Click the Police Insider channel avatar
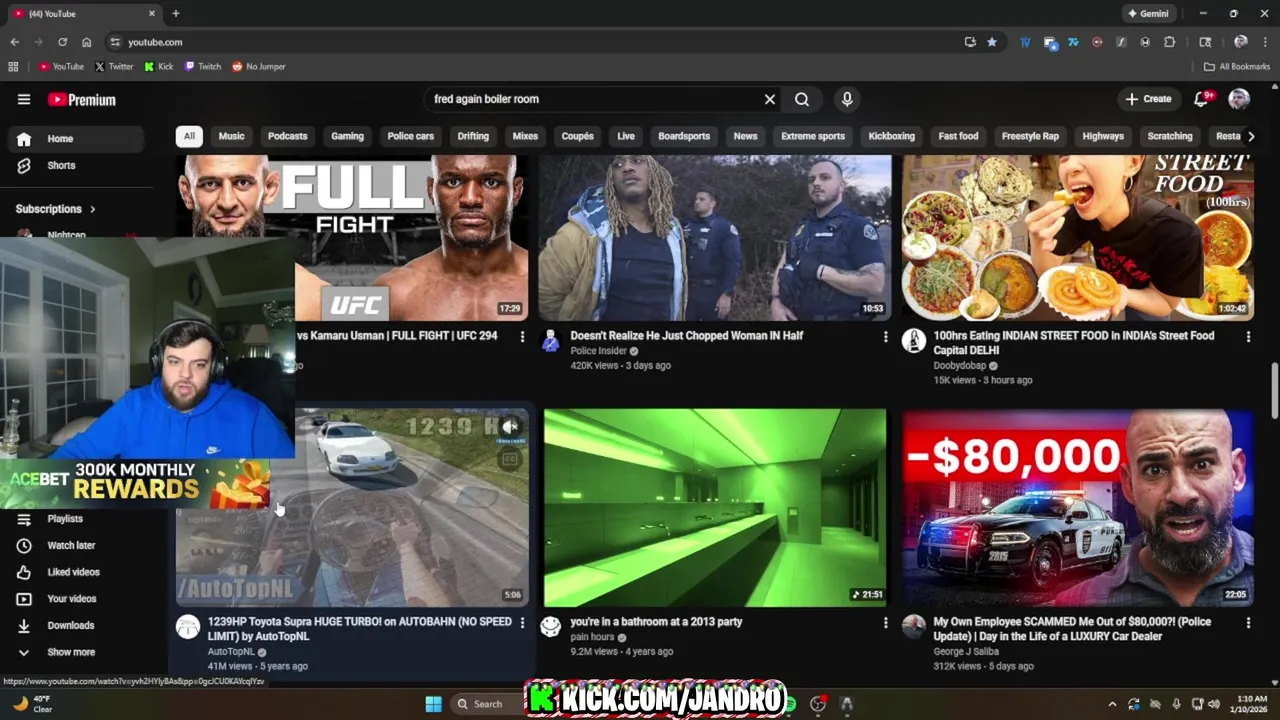The width and height of the screenshot is (1280, 720). 551,341
